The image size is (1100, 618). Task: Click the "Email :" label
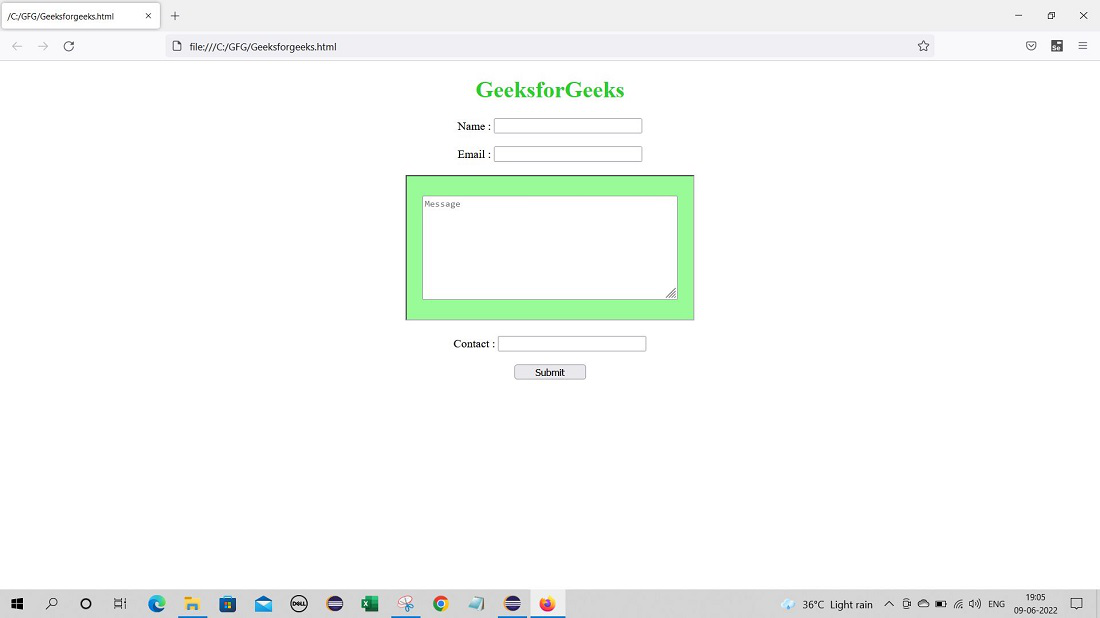tap(474, 154)
